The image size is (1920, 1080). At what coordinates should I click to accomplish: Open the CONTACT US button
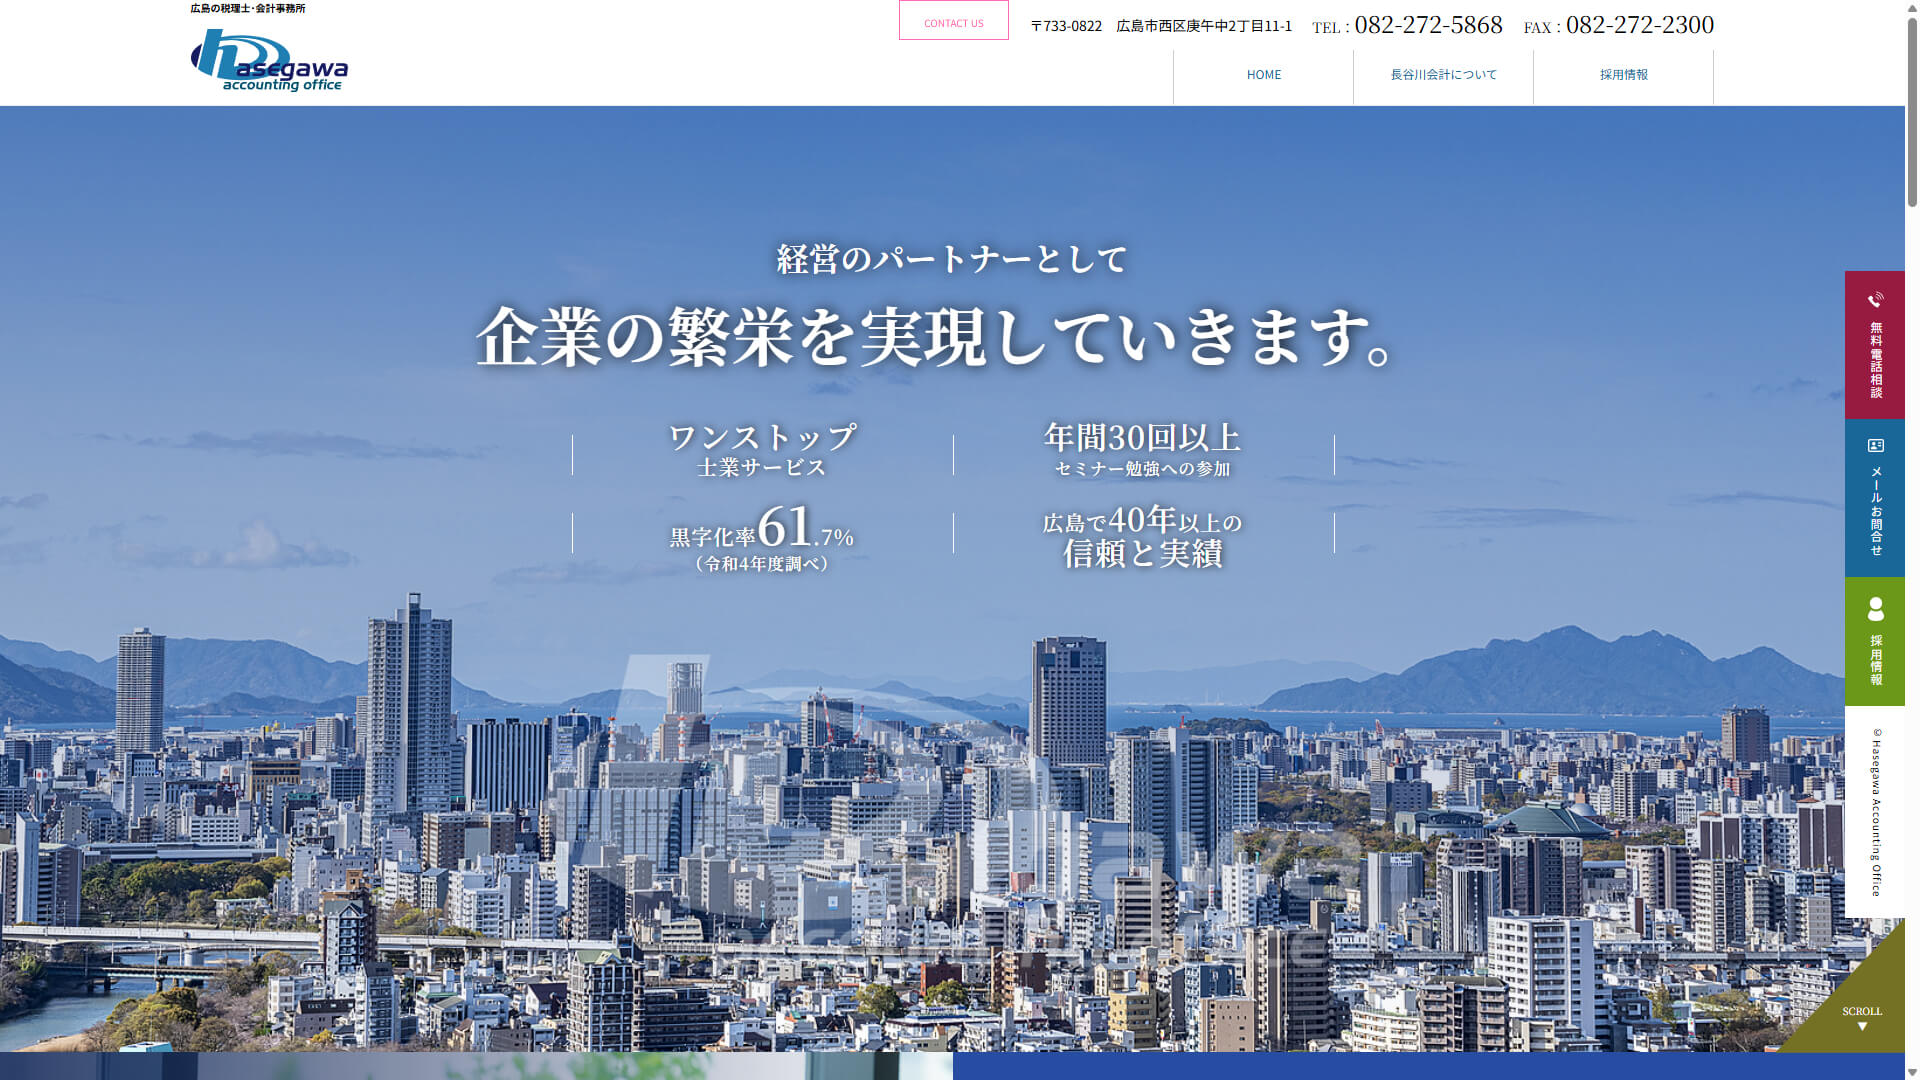click(954, 21)
